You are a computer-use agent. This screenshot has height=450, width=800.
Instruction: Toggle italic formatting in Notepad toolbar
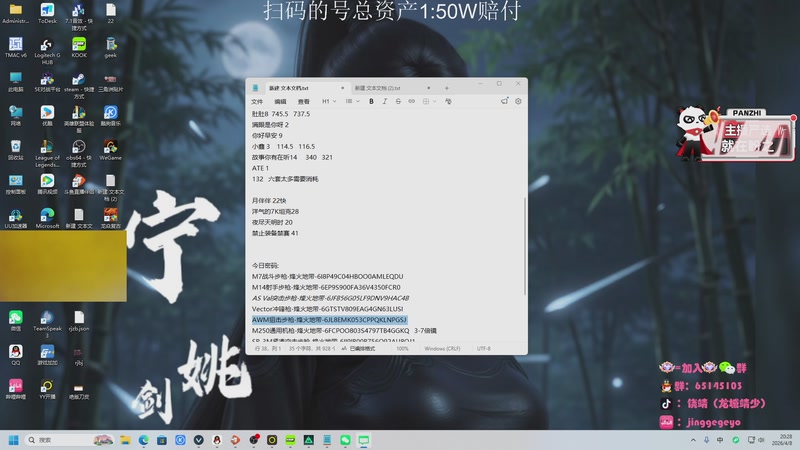(x=385, y=102)
